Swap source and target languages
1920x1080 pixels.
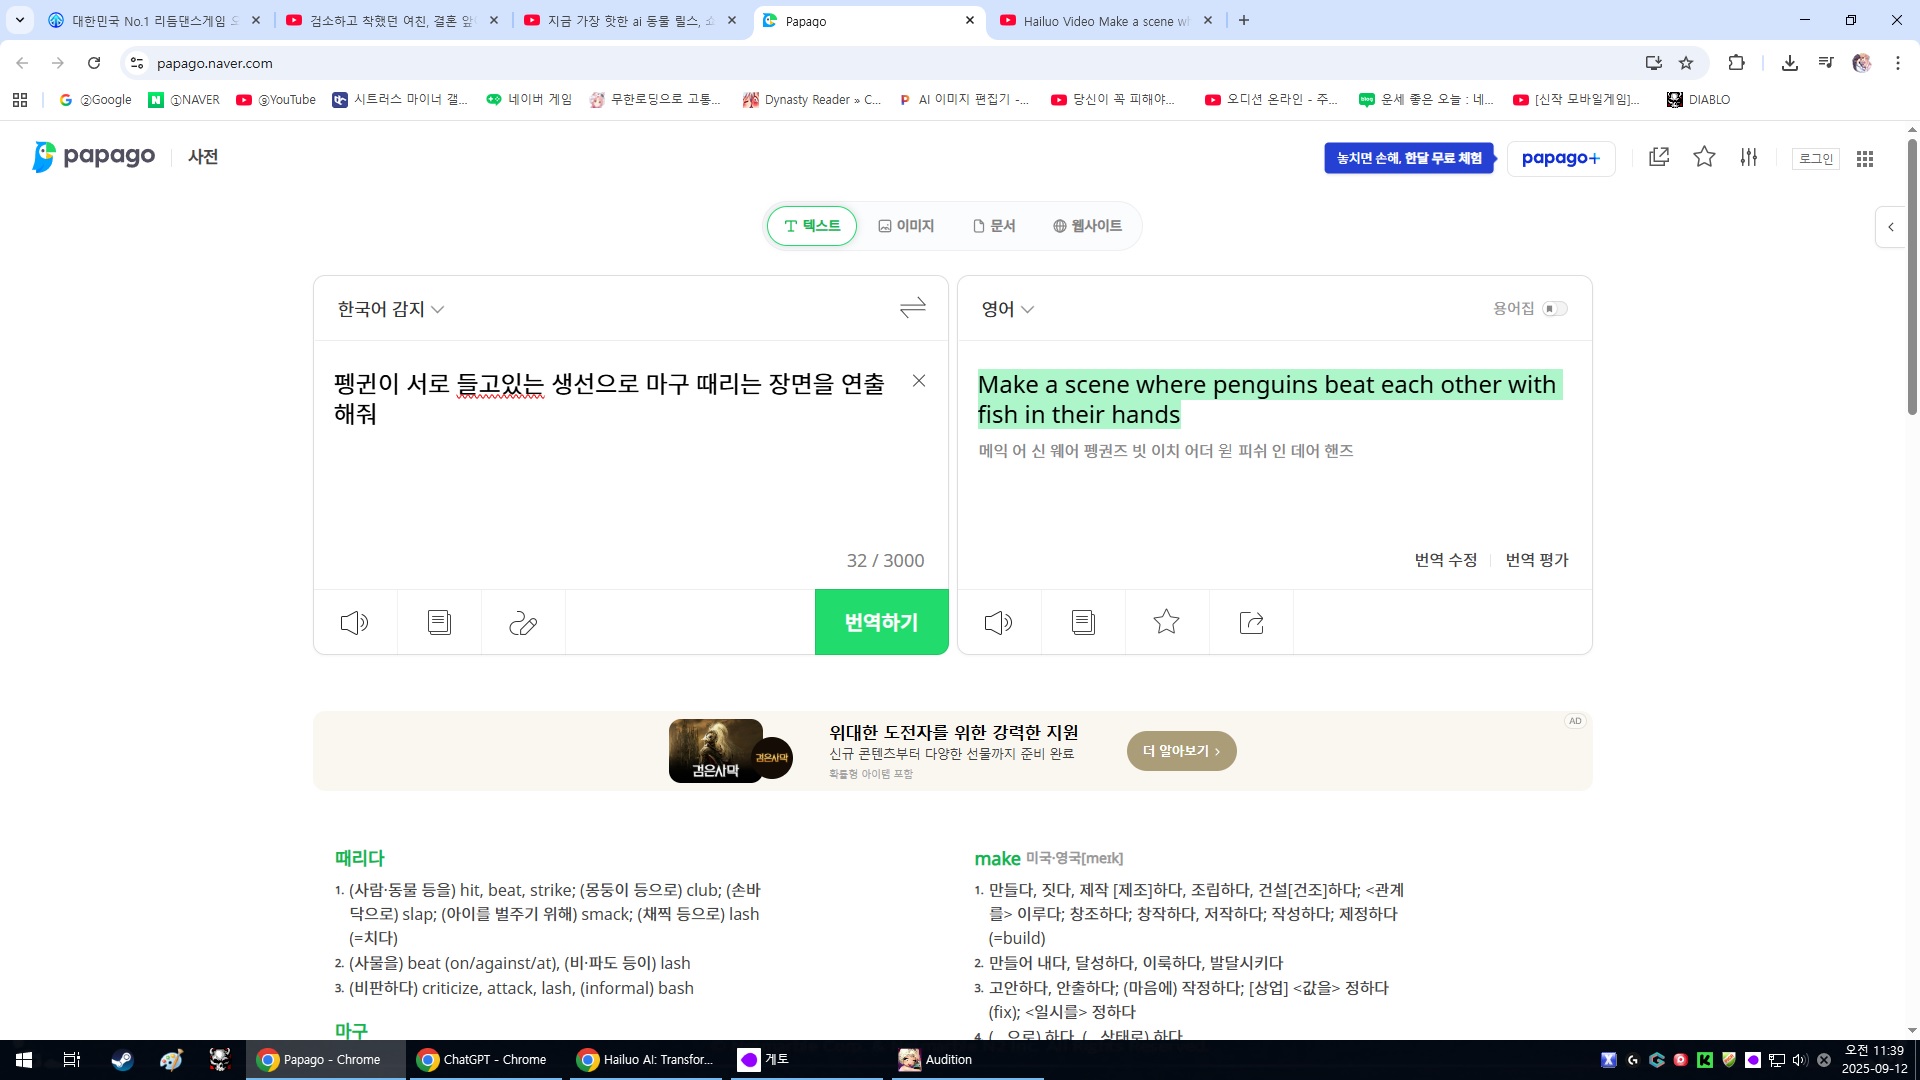click(912, 308)
